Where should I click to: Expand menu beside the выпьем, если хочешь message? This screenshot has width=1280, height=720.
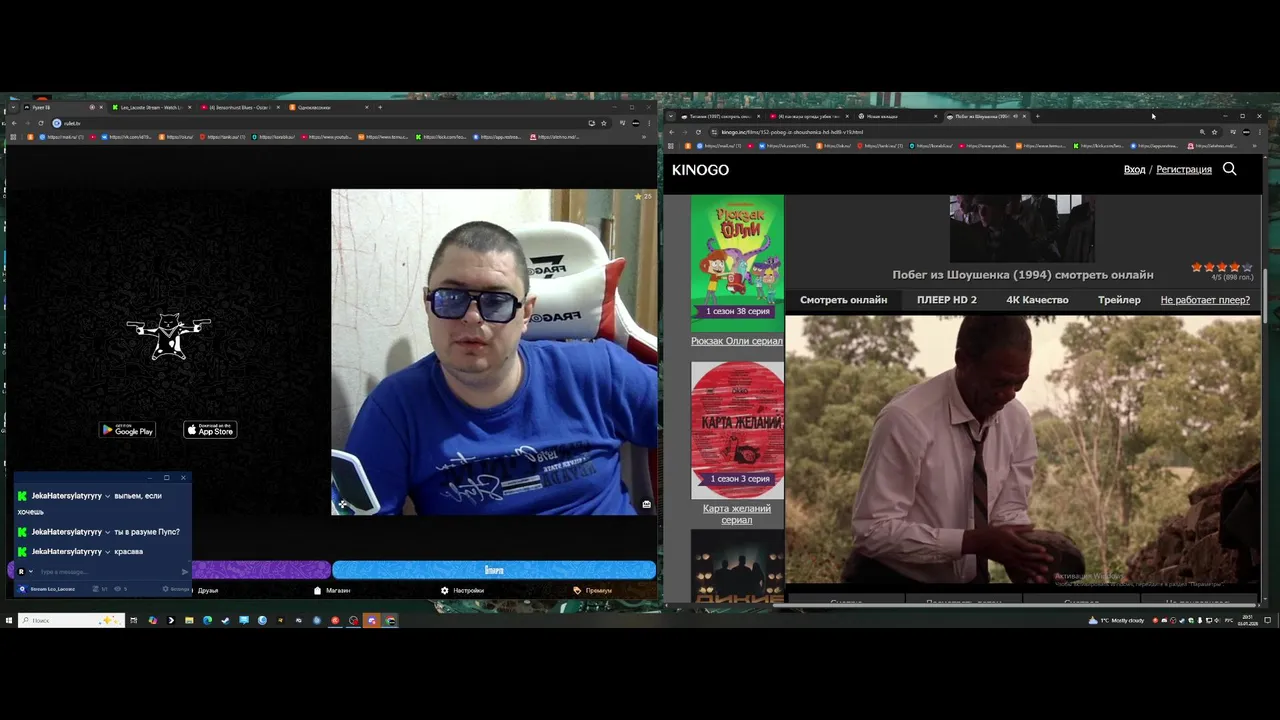(x=107, y=496)
